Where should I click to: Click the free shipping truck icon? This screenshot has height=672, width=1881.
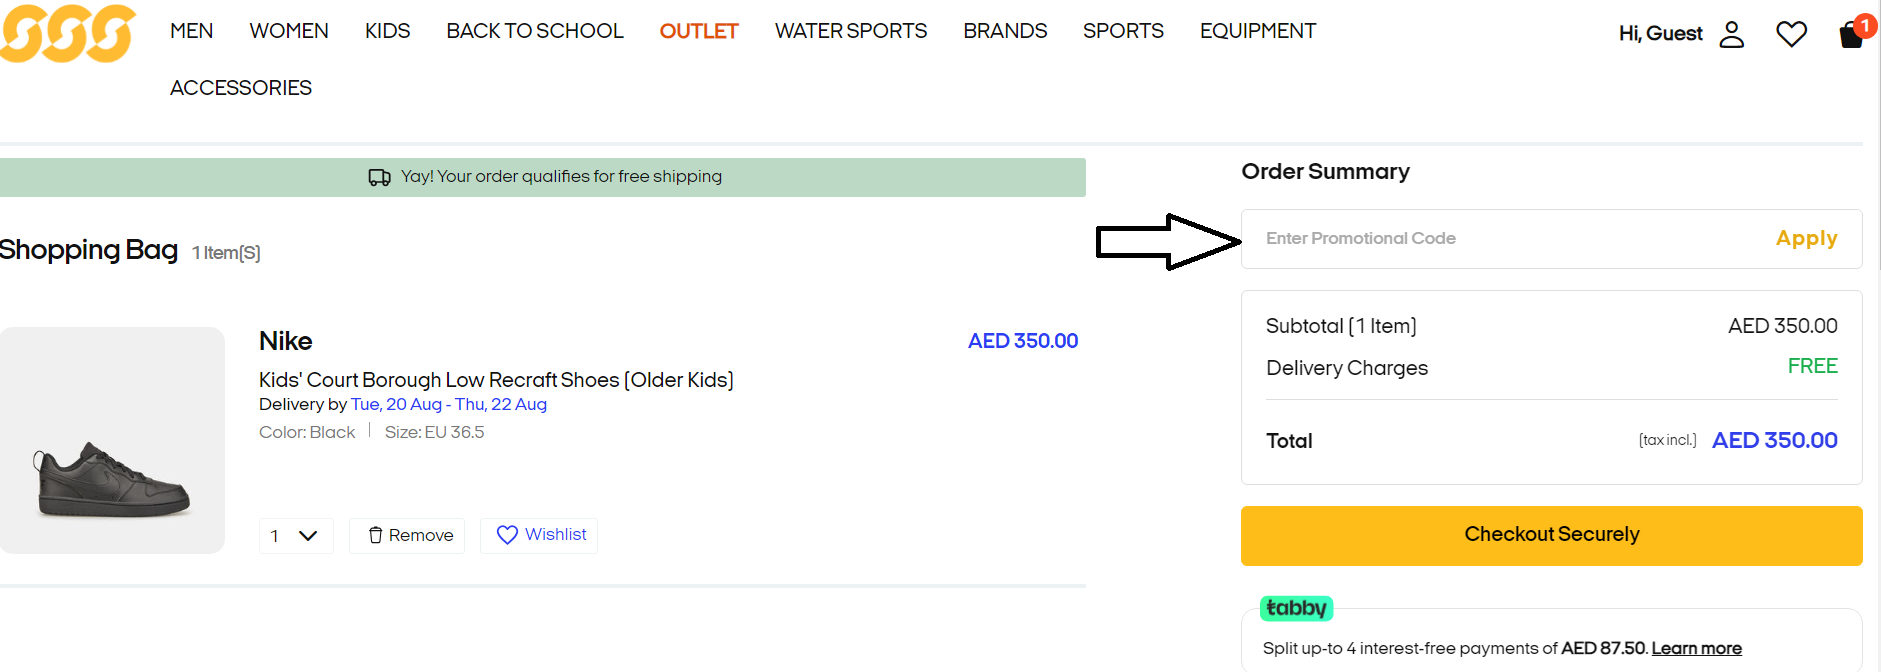coord(378,176)
